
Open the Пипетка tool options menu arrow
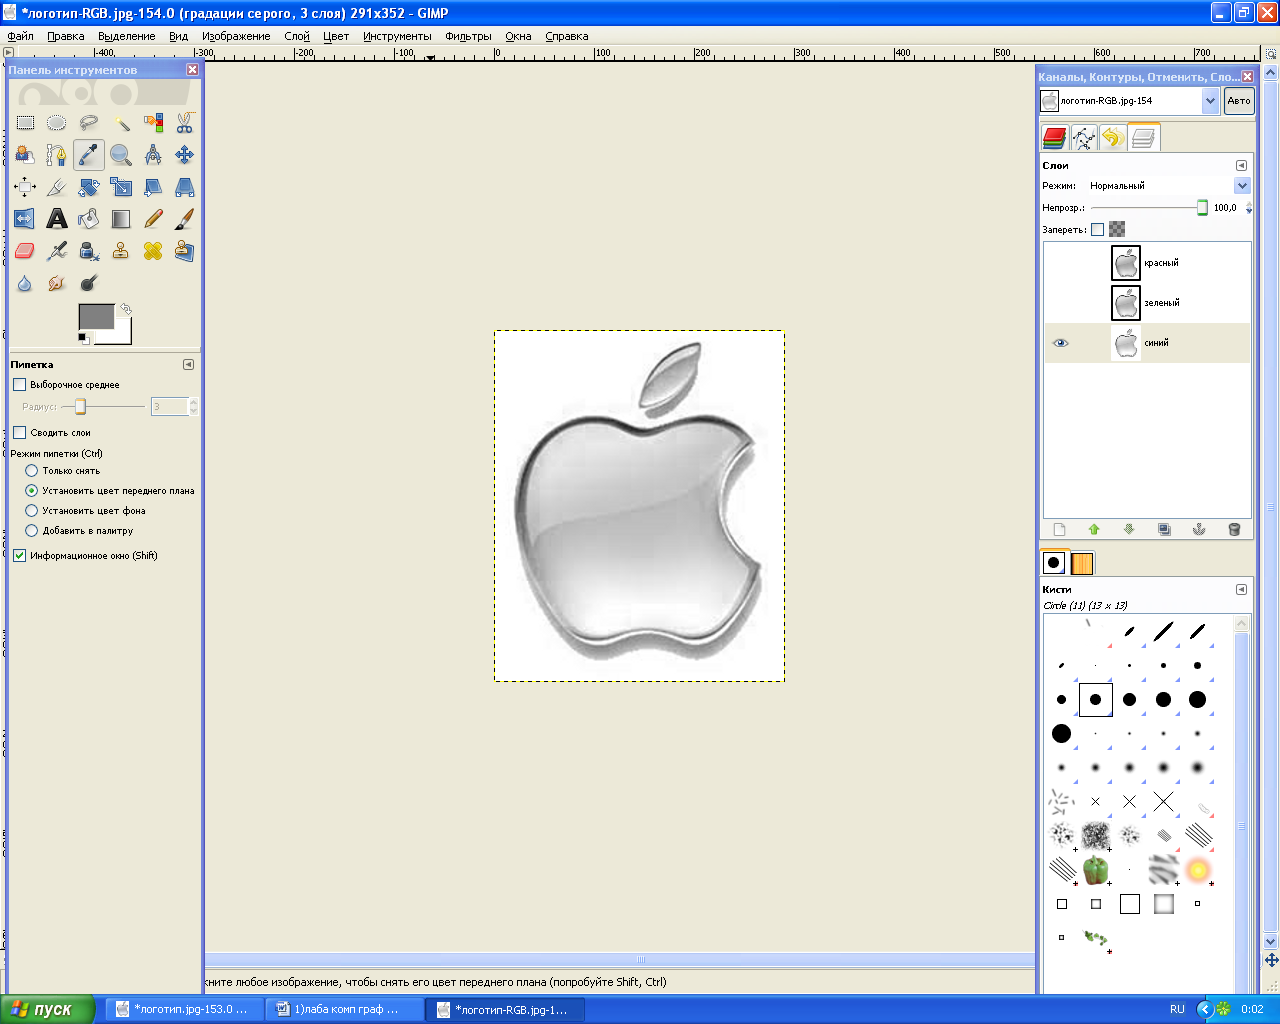point(188,364)
